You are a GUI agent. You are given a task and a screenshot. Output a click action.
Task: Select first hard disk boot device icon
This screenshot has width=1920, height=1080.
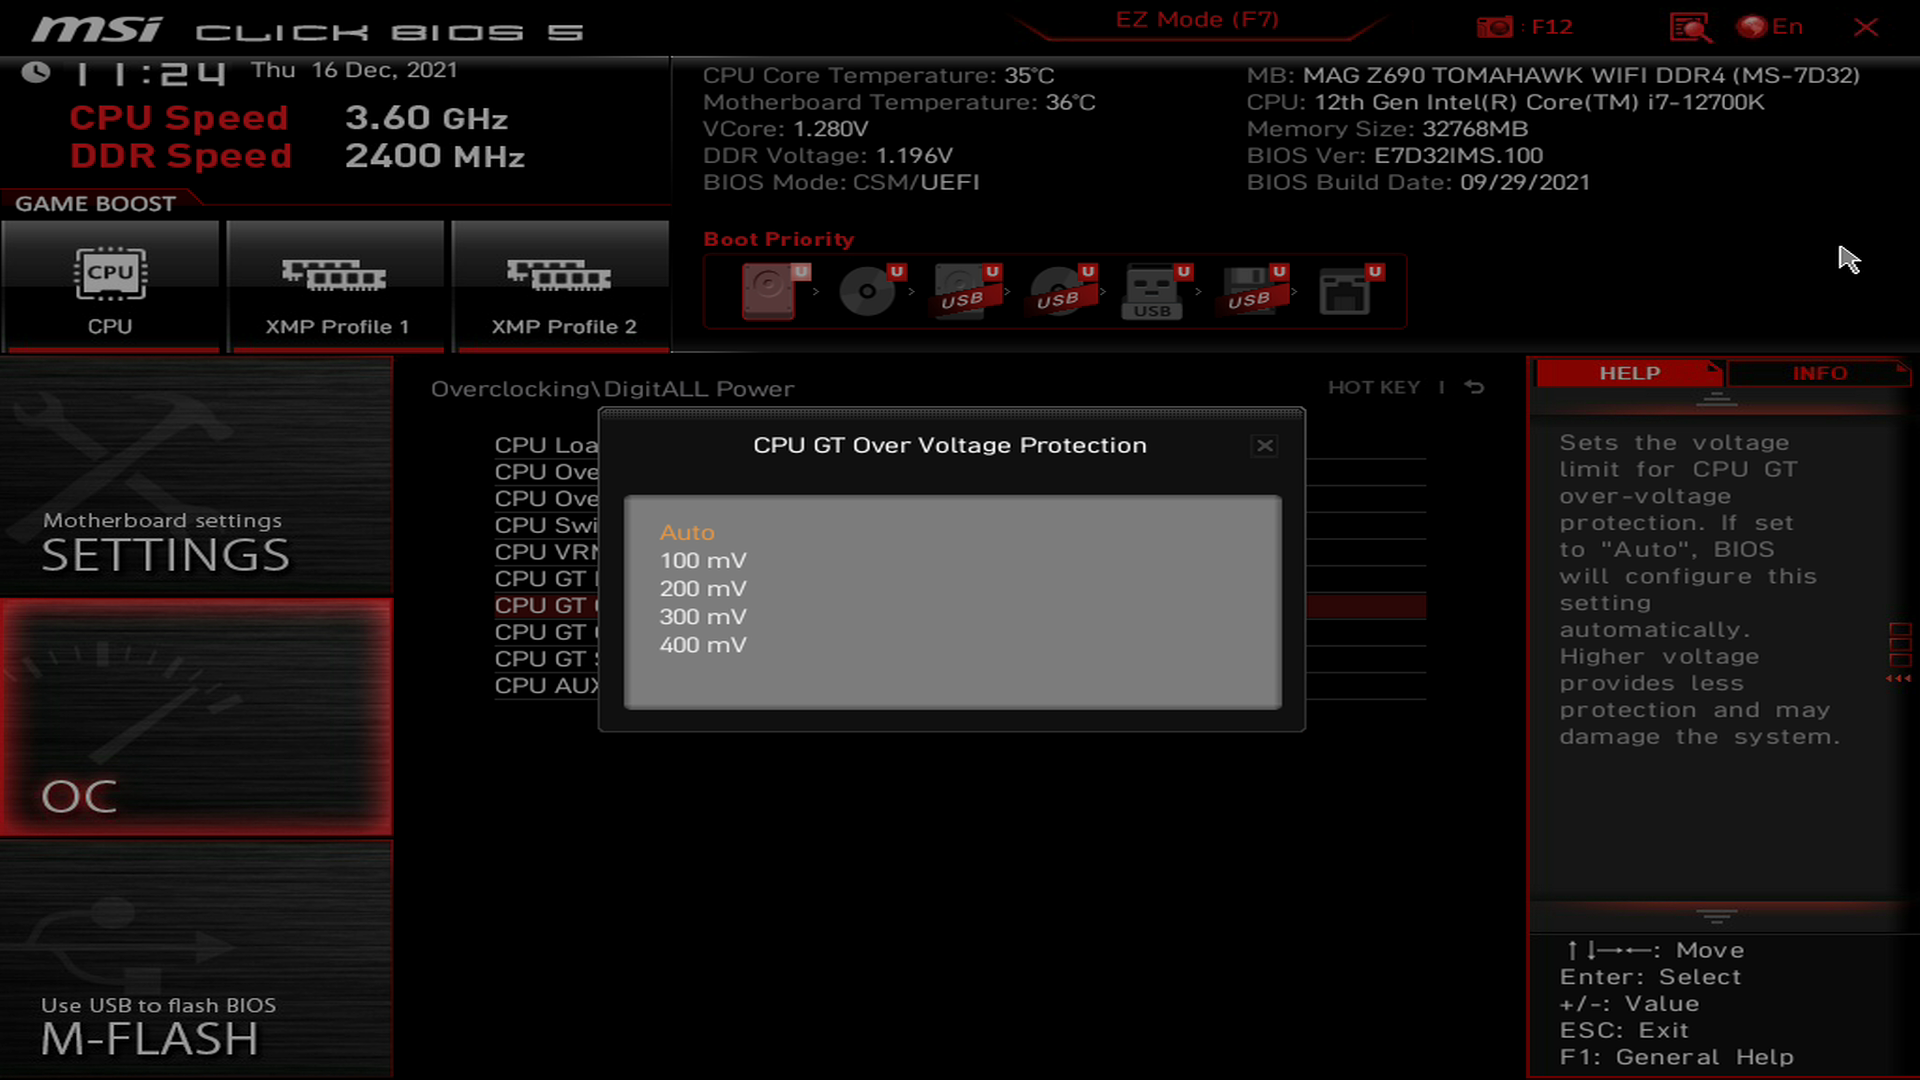[x=774, y=291]
